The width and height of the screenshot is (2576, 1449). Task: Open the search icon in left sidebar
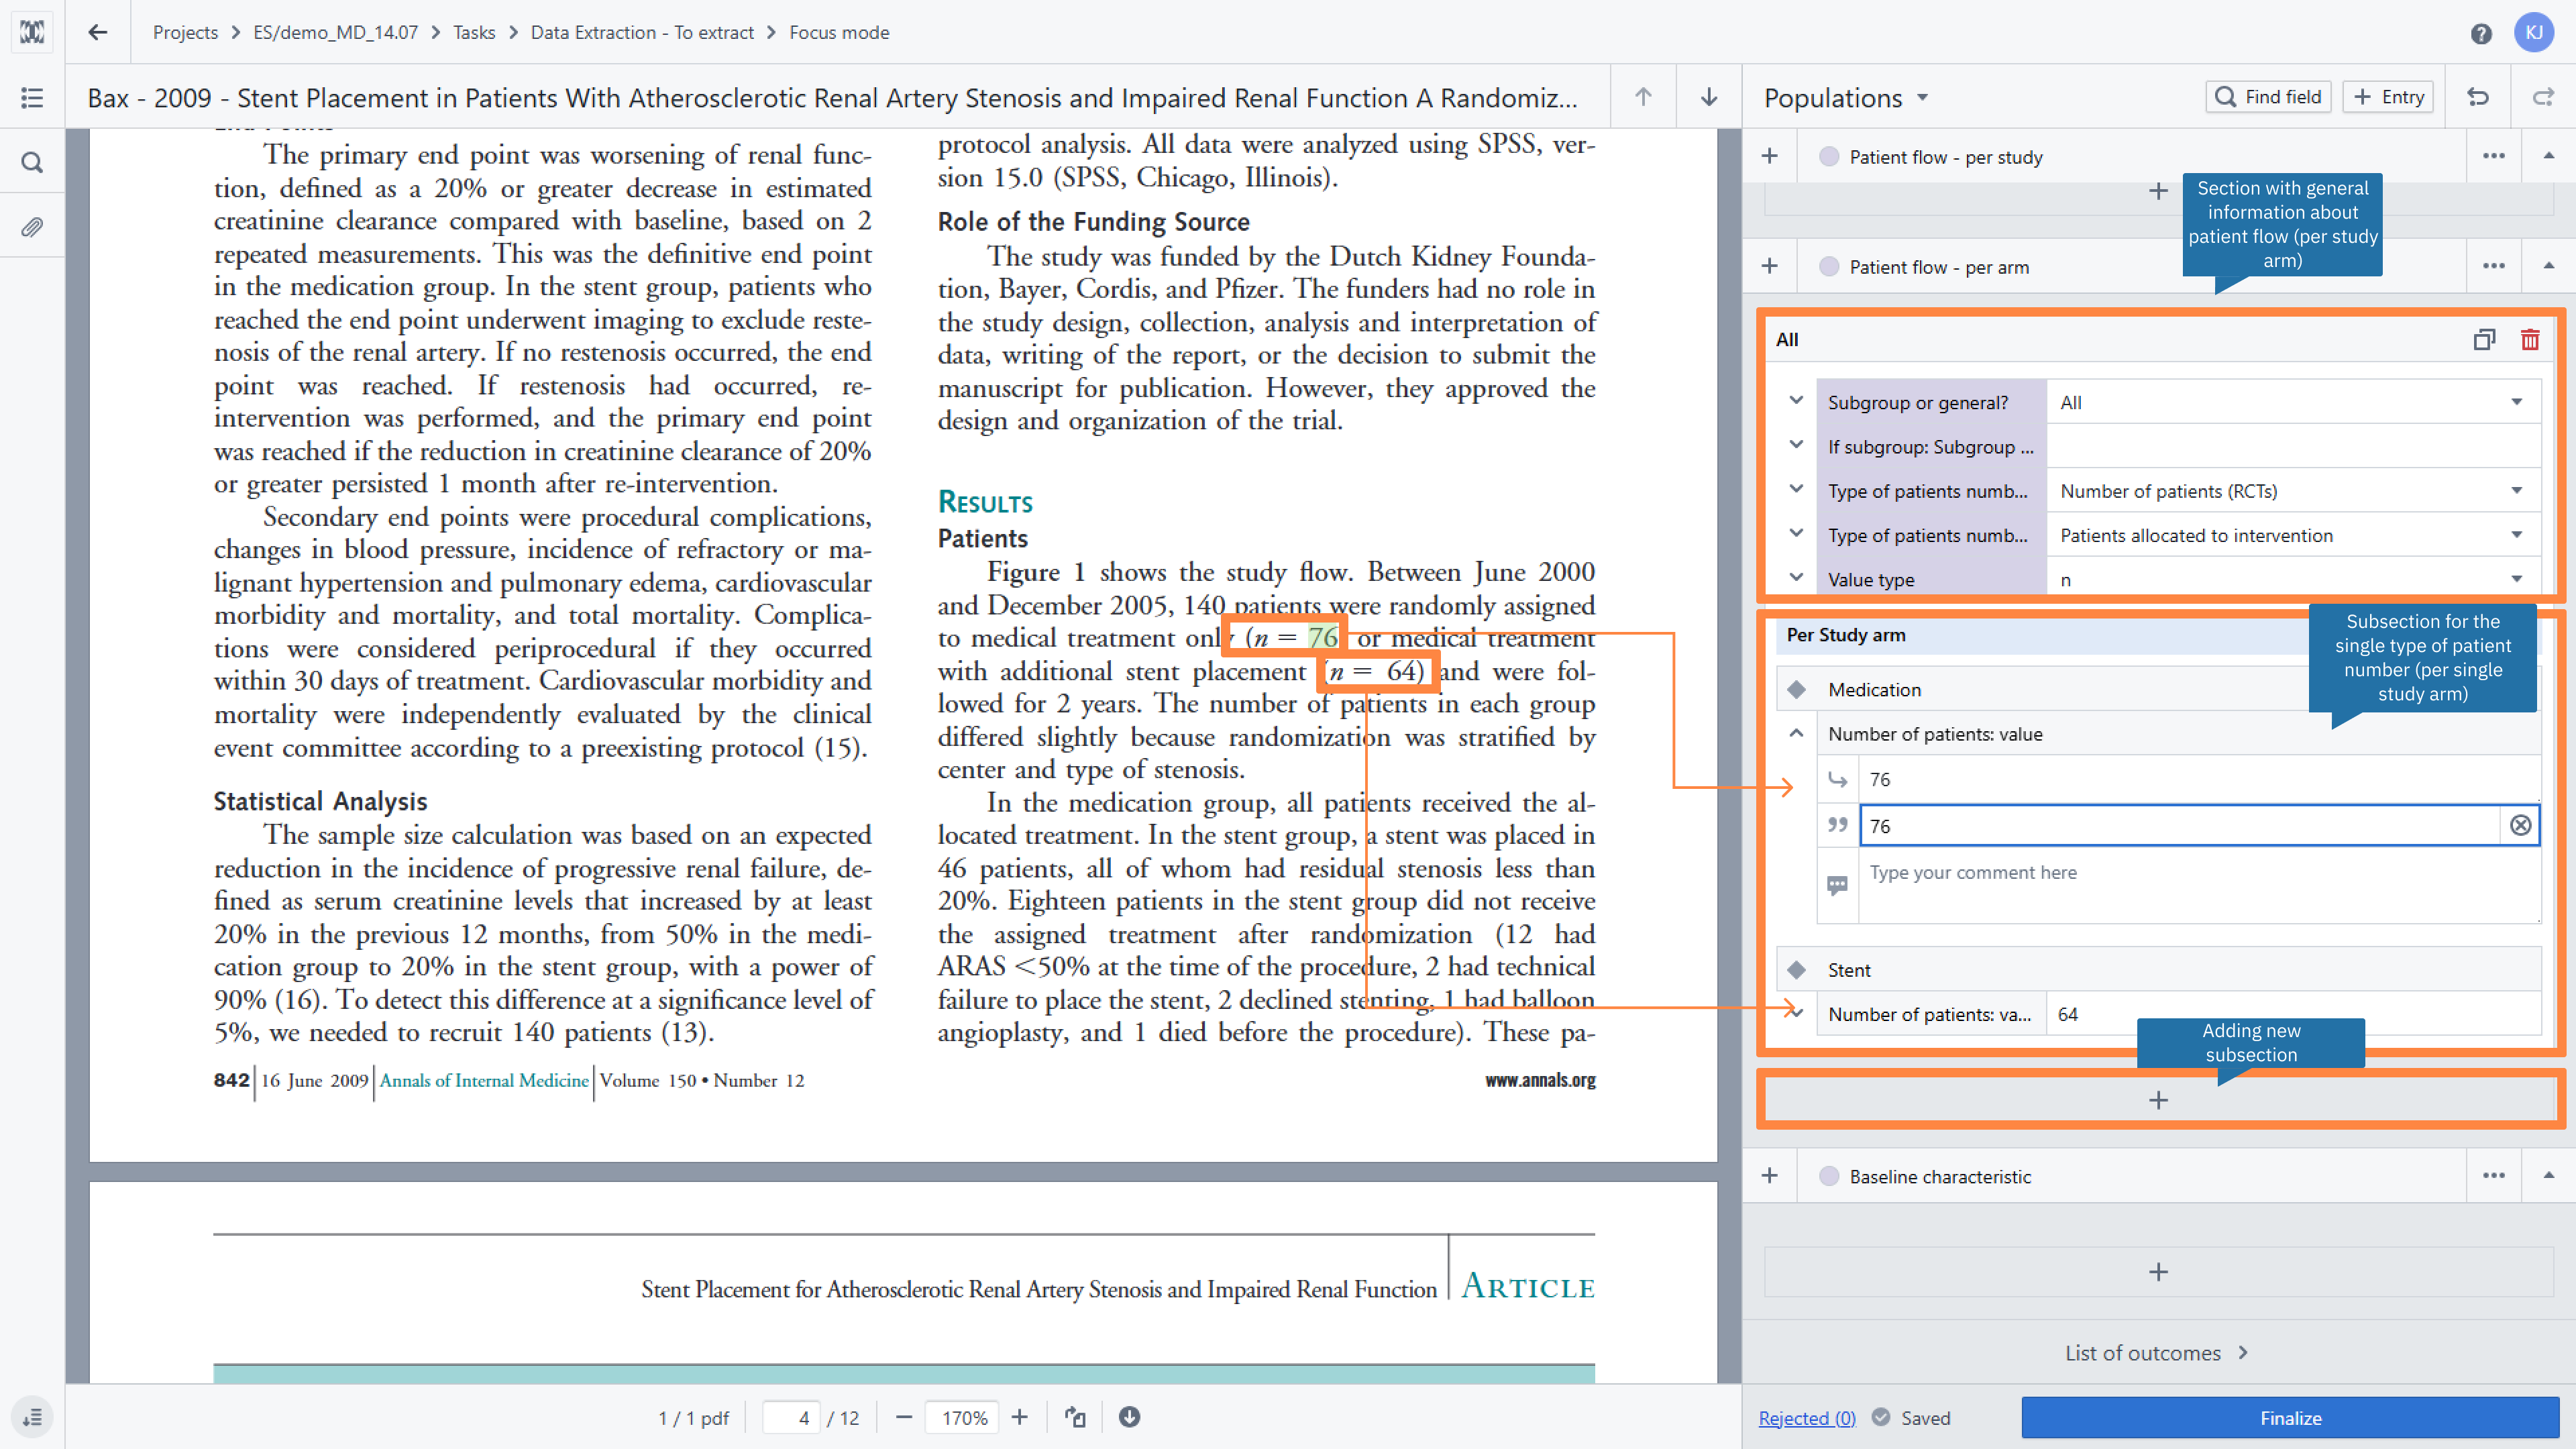pos(32,162)
